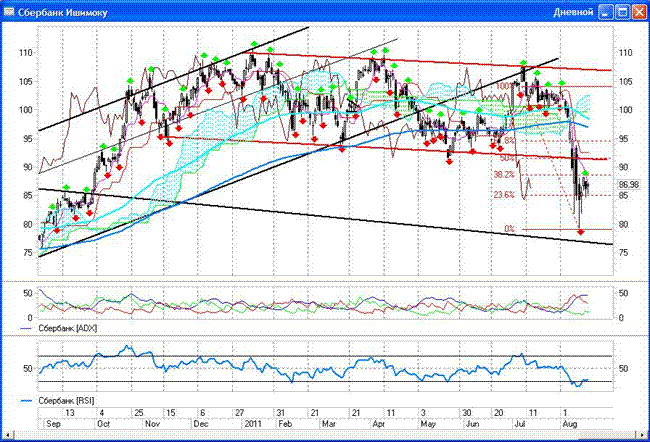Minimize the Сбербанк Ишимоку chart window
The height and width of the screenshot is (442, 650).
(605, 12)
